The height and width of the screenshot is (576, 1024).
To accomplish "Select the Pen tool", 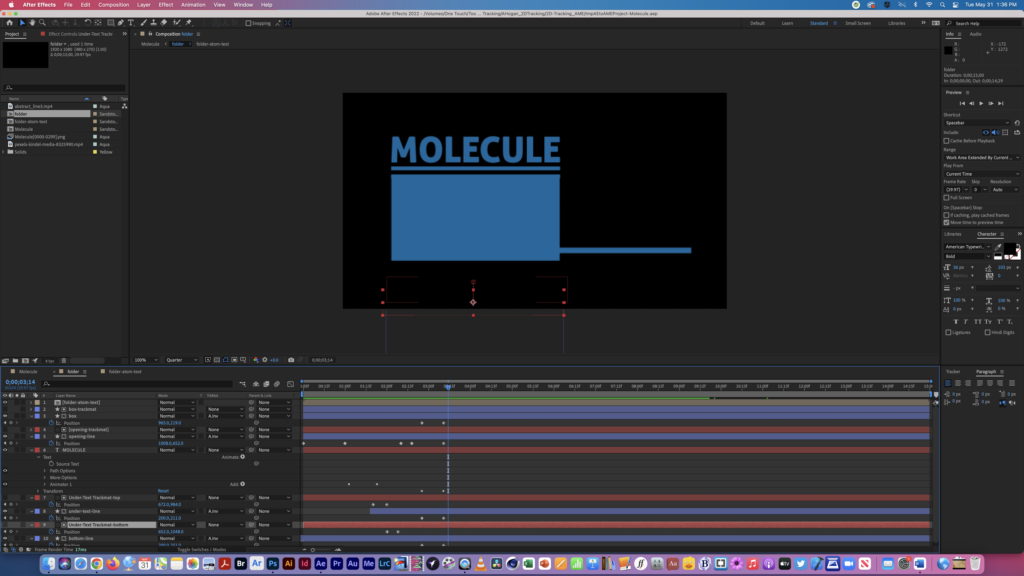I will [x=121, y=23].
